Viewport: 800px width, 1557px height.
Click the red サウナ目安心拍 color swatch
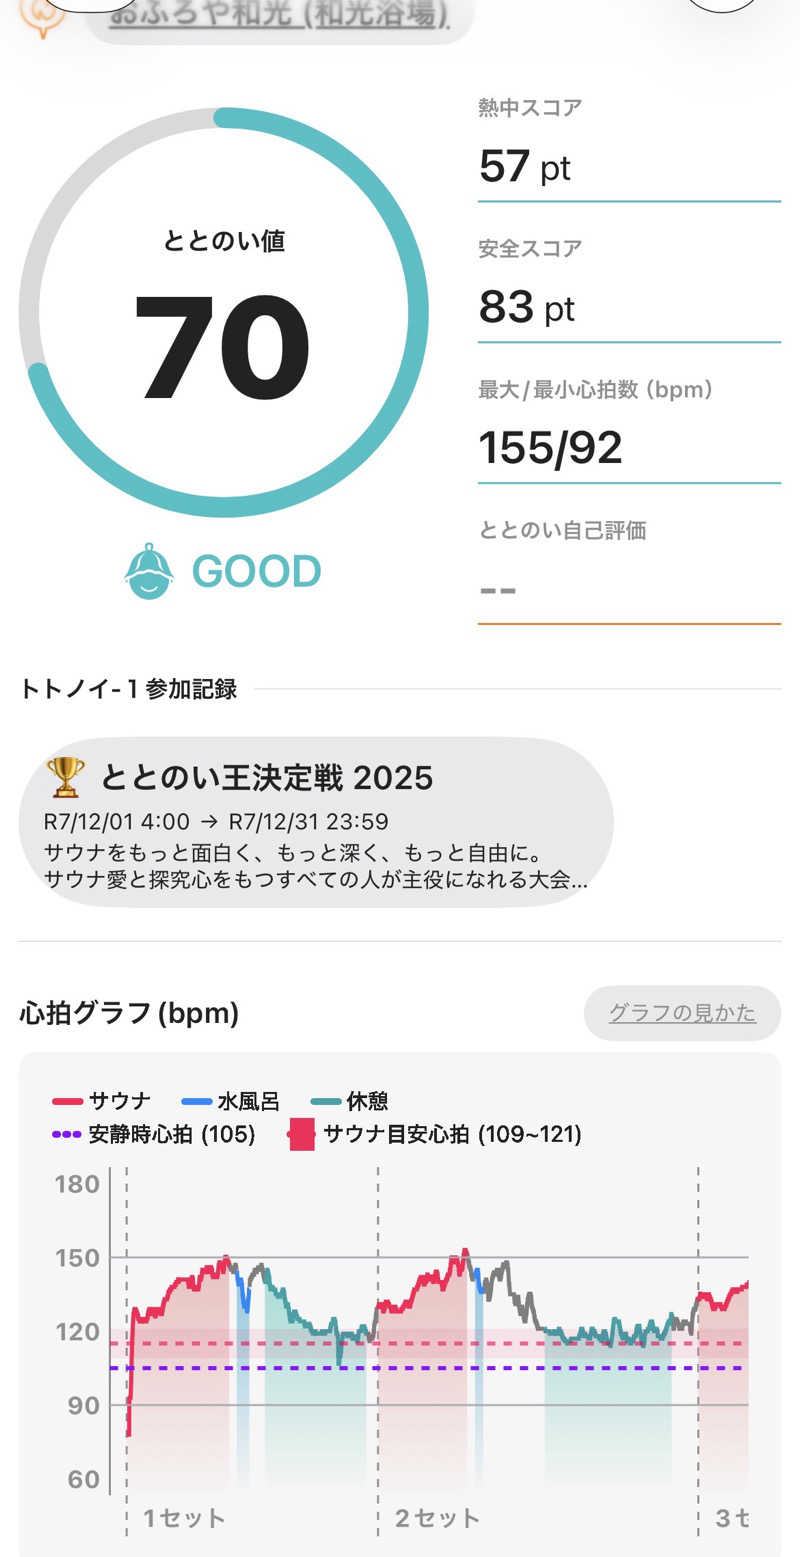pyautogui.click(x=301, y=1135)
